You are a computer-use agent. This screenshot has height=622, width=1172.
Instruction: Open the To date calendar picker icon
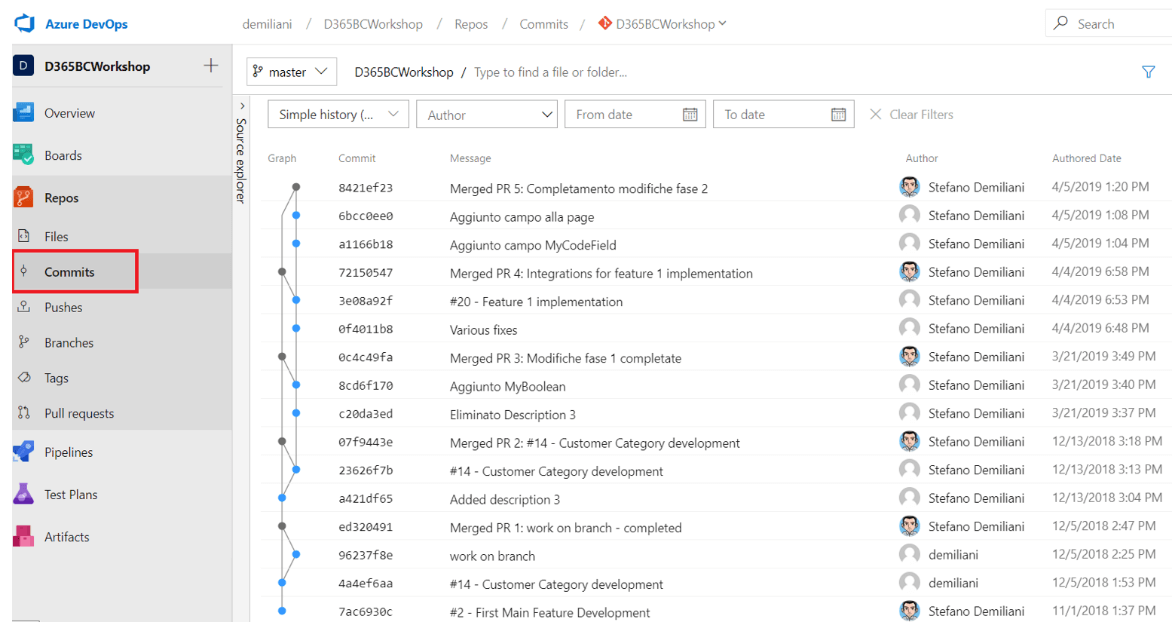838,114
